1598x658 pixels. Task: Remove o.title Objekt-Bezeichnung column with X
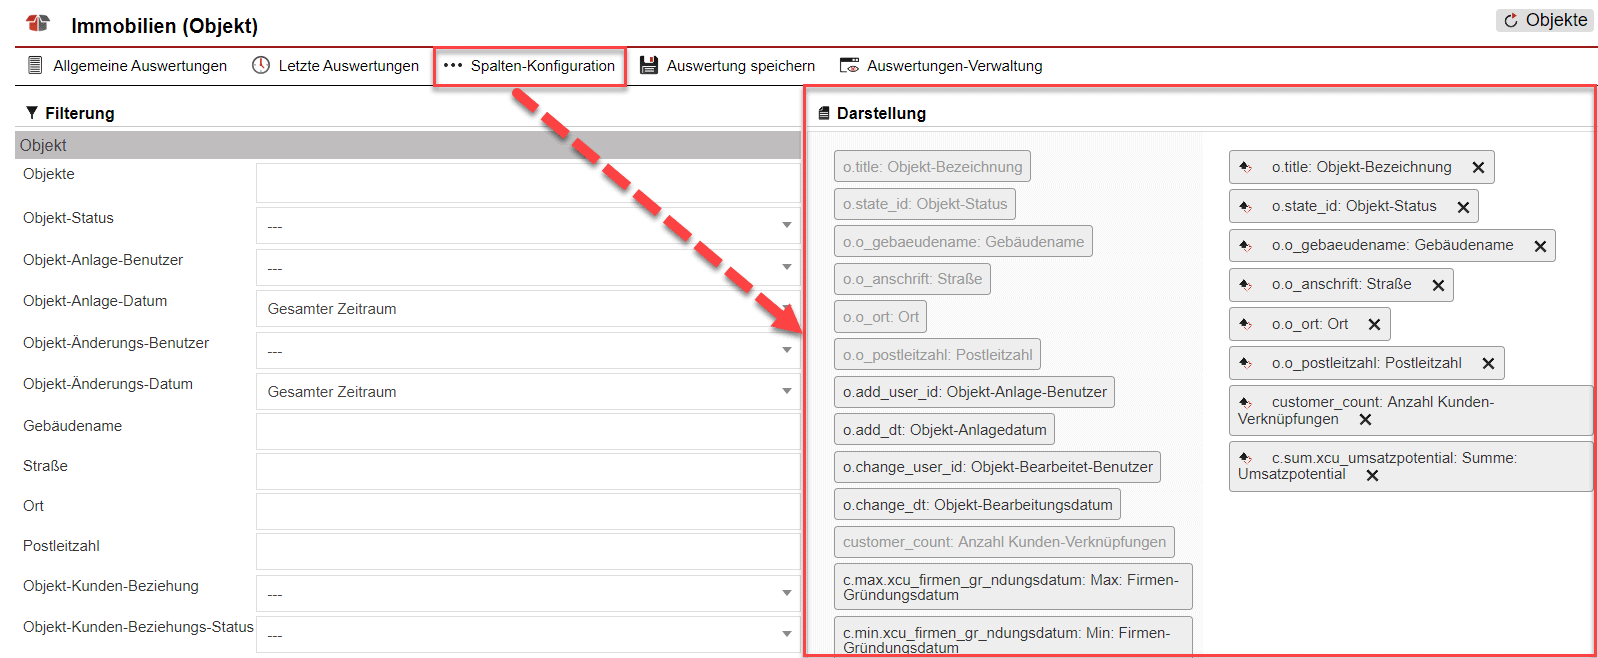point(1478,168)
